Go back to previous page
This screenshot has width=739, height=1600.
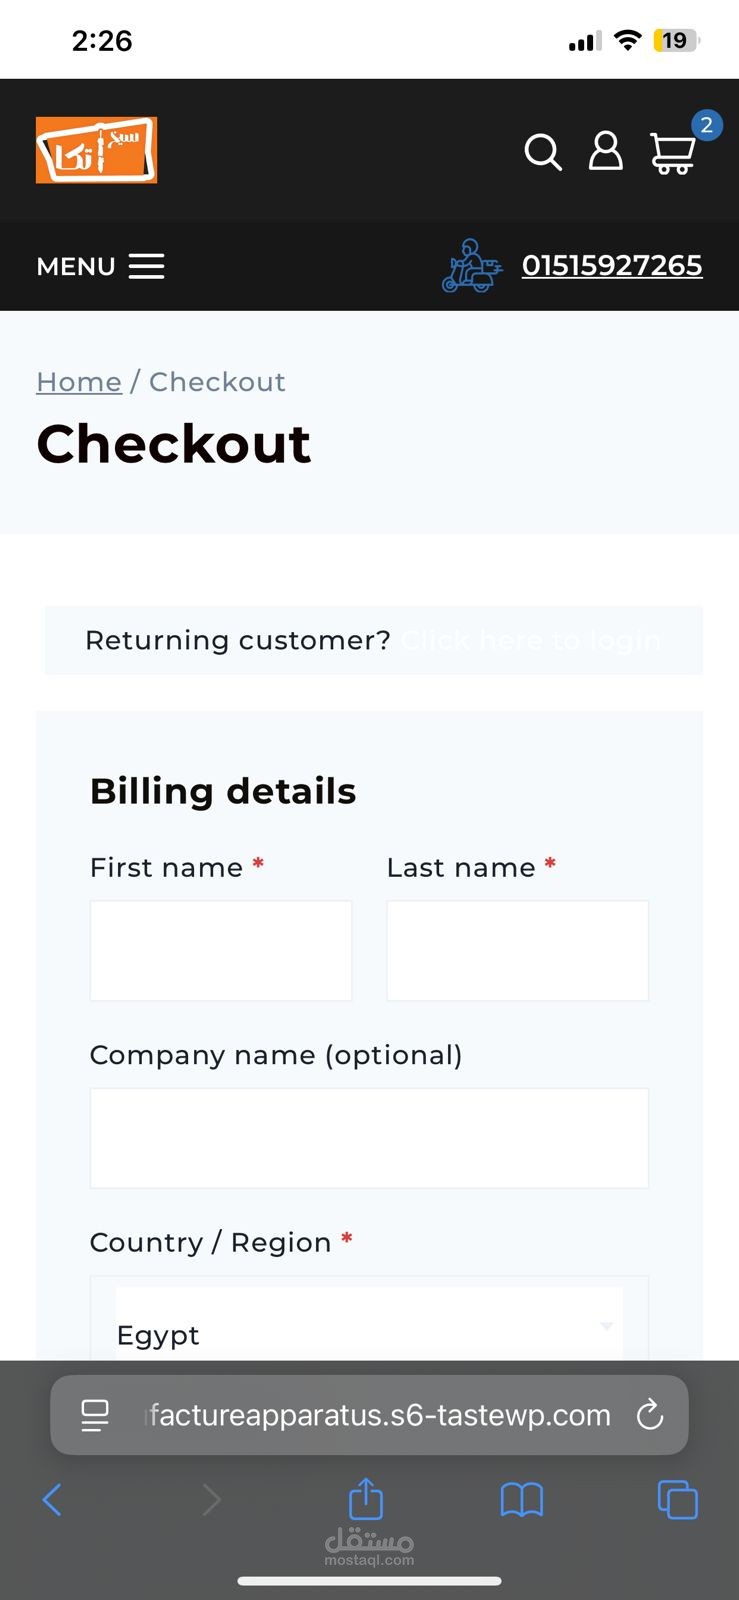(x=53, y=1499)
